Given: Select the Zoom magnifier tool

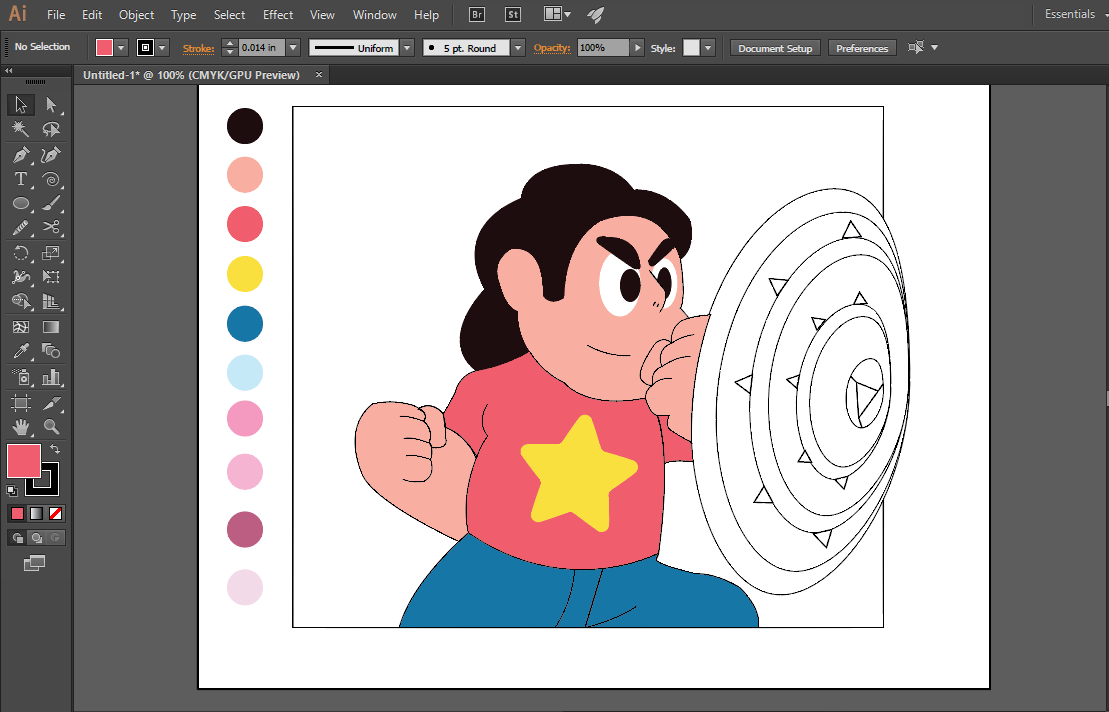Looking at the screenshot, I should [51, 427].
